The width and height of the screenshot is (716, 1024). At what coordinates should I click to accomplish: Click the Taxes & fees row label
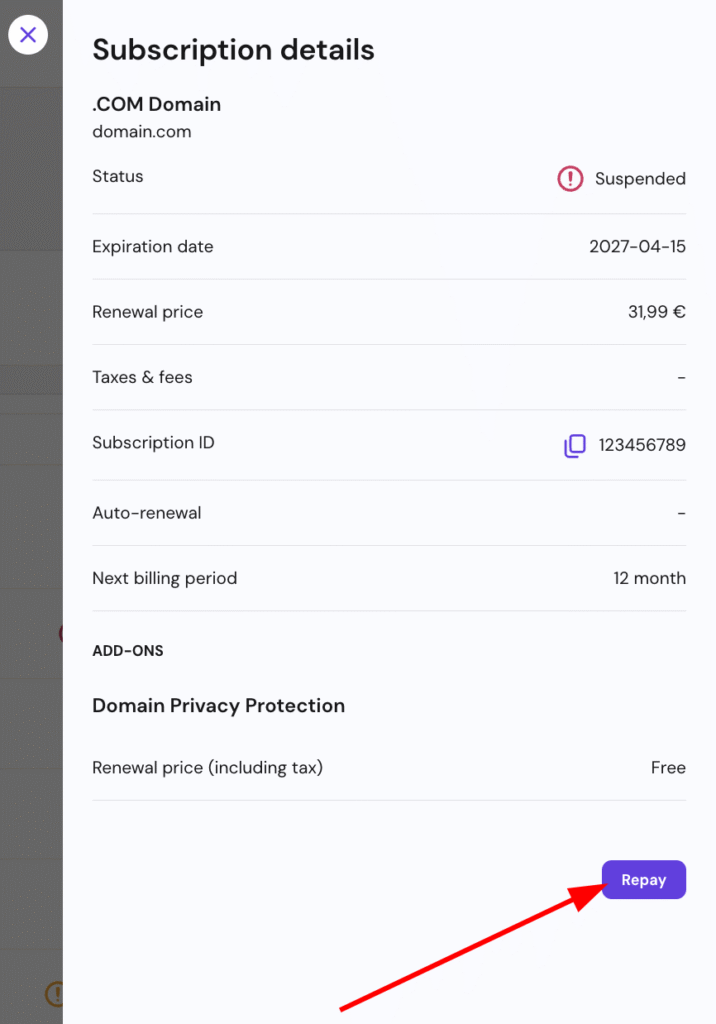pos(142,377)
